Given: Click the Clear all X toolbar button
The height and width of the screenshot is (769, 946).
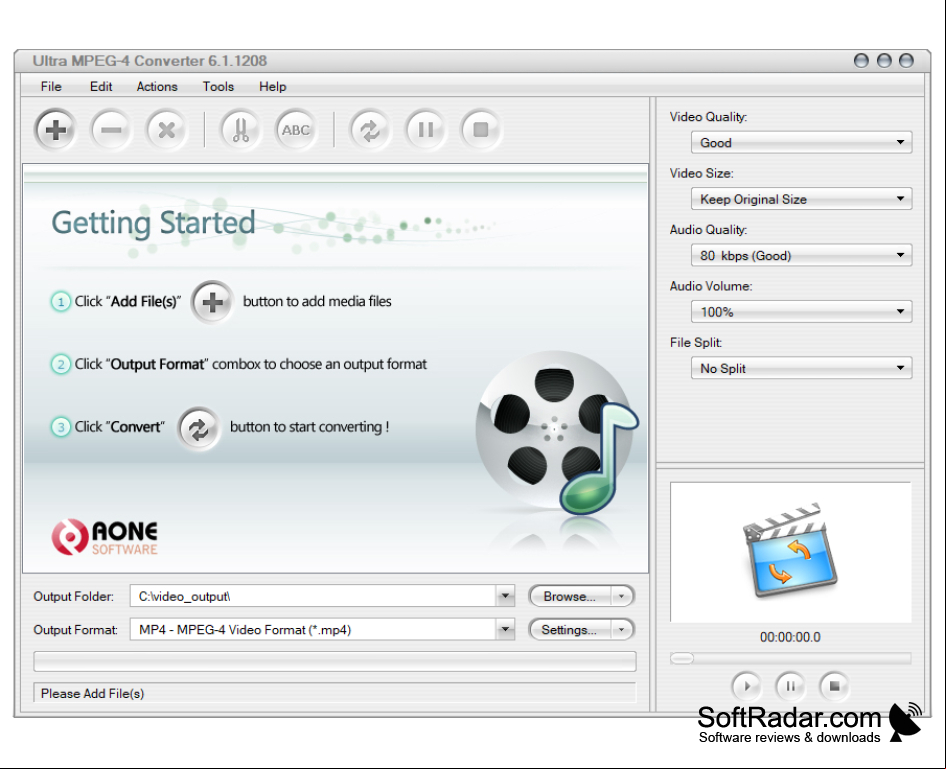Looking at the screenshot, I should pos(167,130).
